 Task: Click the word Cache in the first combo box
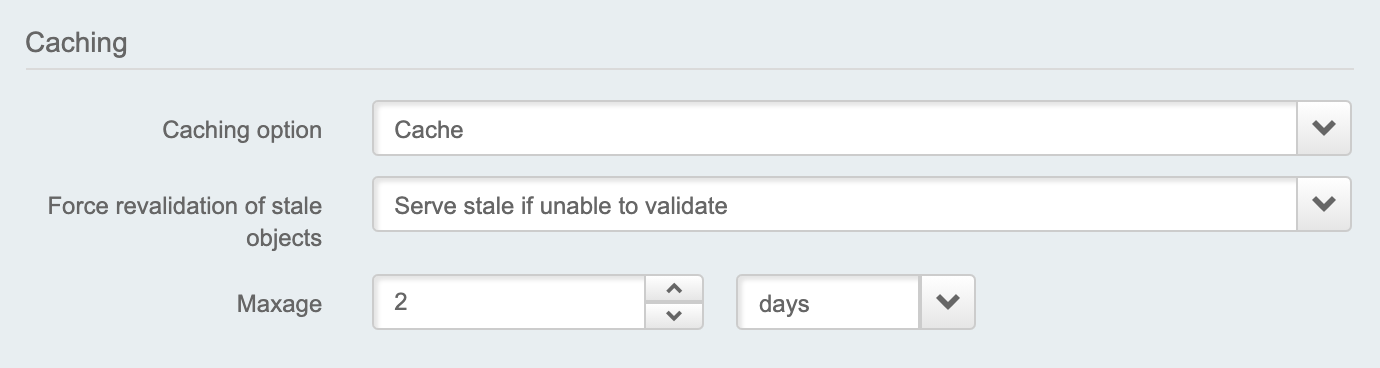click(x=429, y=129)
